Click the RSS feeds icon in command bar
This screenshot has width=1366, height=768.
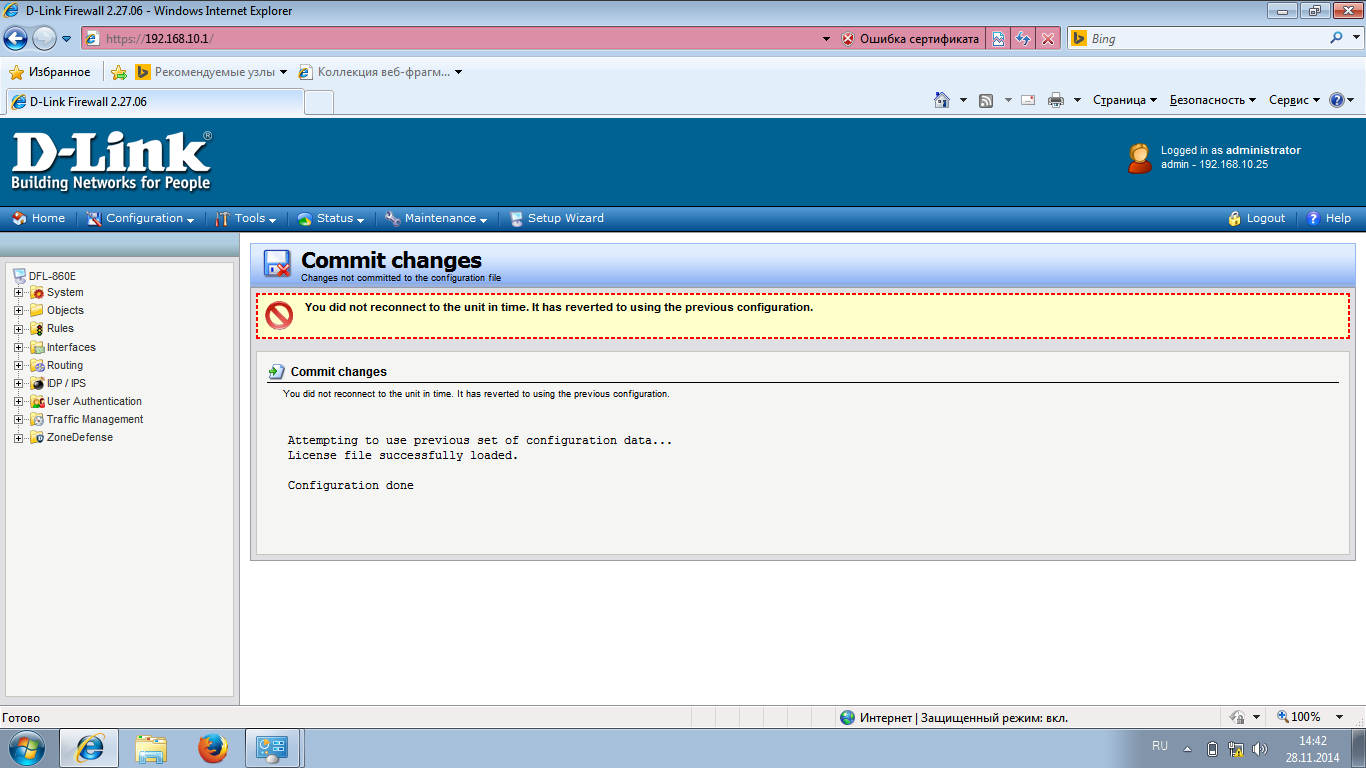click(986, 100)
